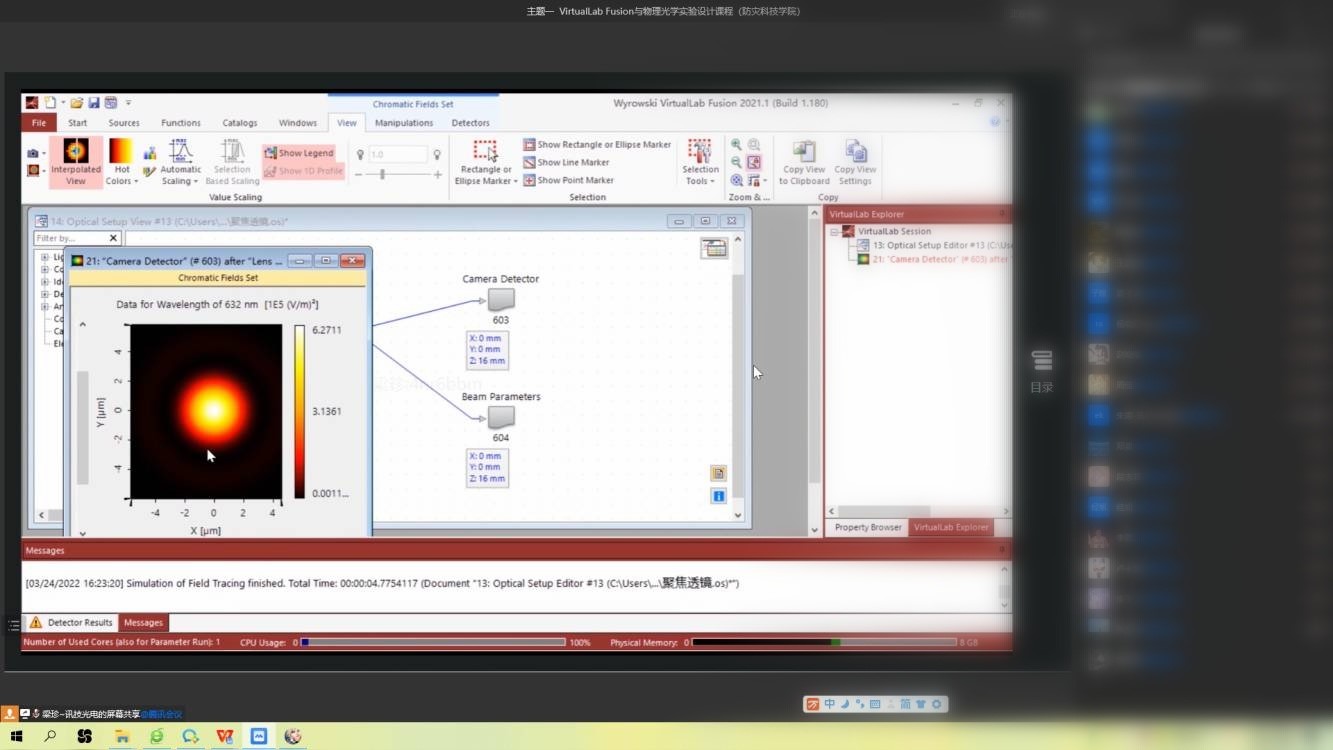
Task: Toggle the Show Legend option
Action: pos(299,153)
